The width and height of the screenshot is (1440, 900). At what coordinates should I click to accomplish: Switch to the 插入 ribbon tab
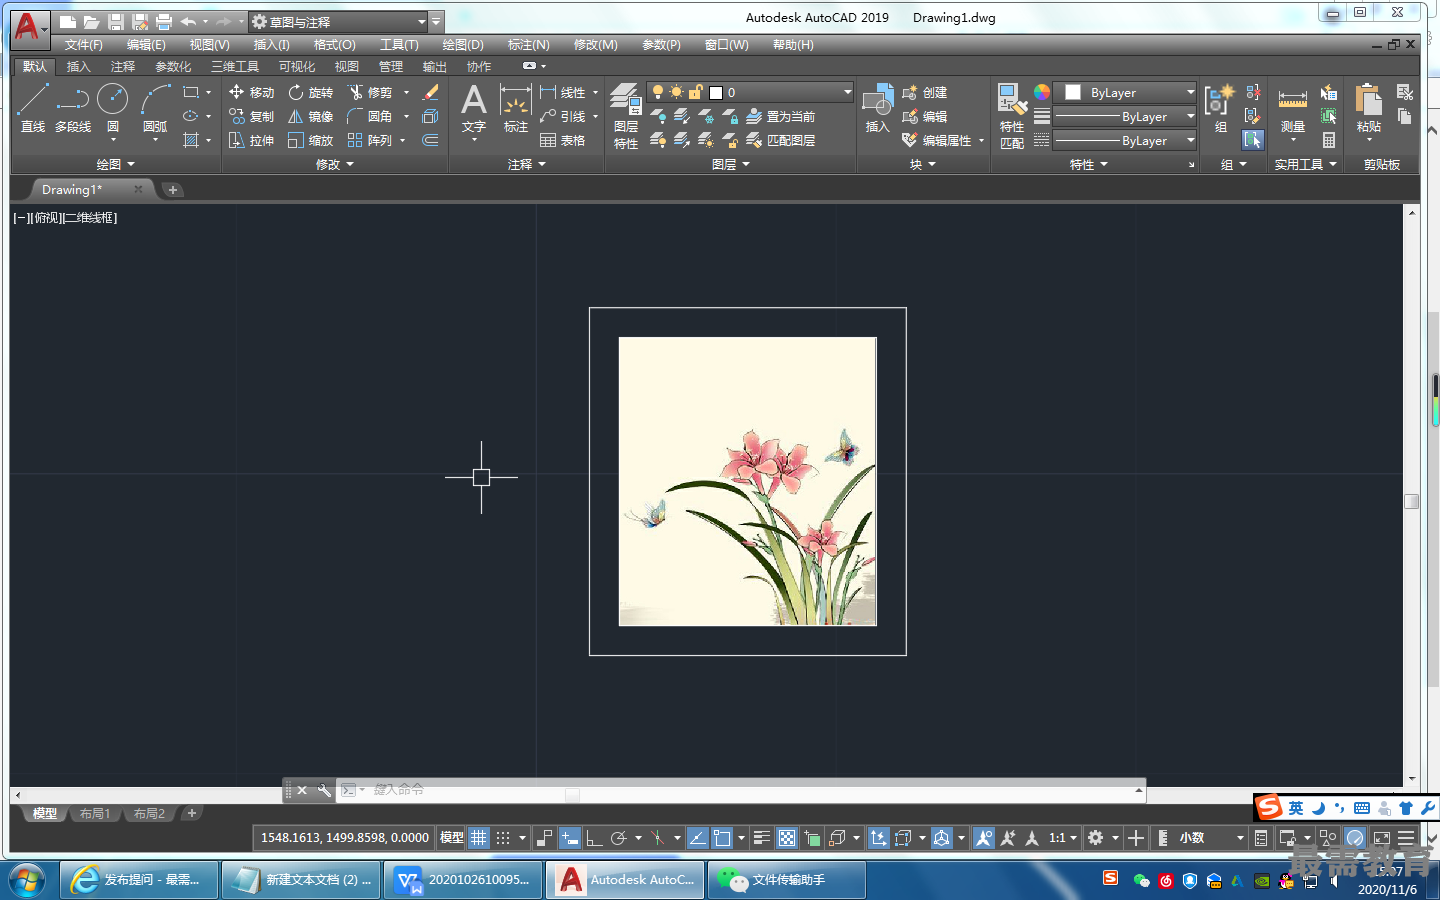(78, 67)
